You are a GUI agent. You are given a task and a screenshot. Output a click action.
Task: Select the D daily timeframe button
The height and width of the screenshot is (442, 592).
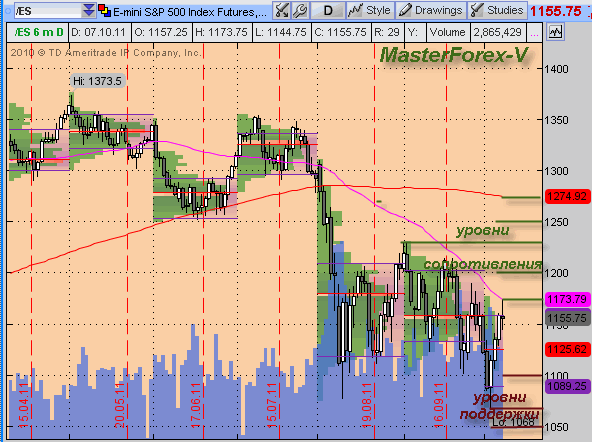(x=328, y=11)
